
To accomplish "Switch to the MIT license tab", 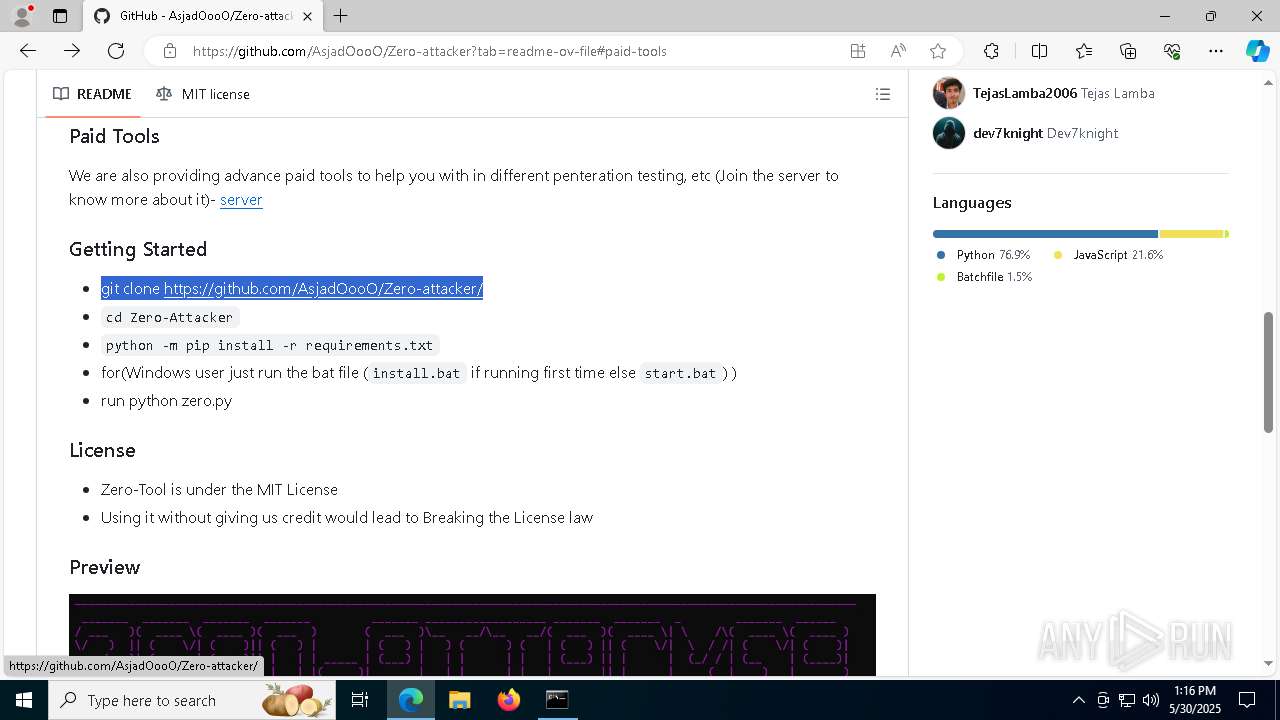I will pos(203,94).
